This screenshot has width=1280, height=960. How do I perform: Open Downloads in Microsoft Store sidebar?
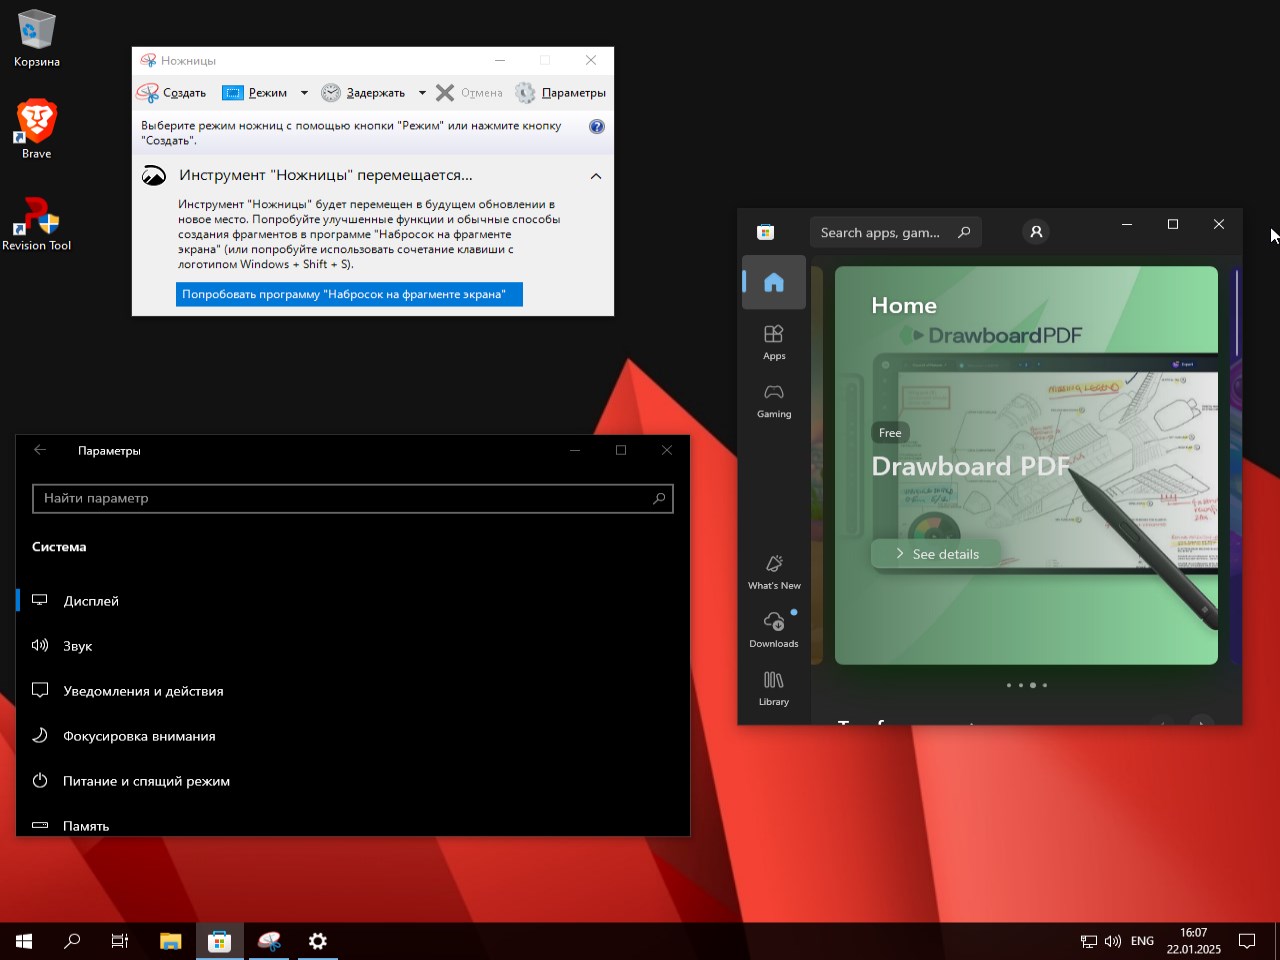(774, 630)
